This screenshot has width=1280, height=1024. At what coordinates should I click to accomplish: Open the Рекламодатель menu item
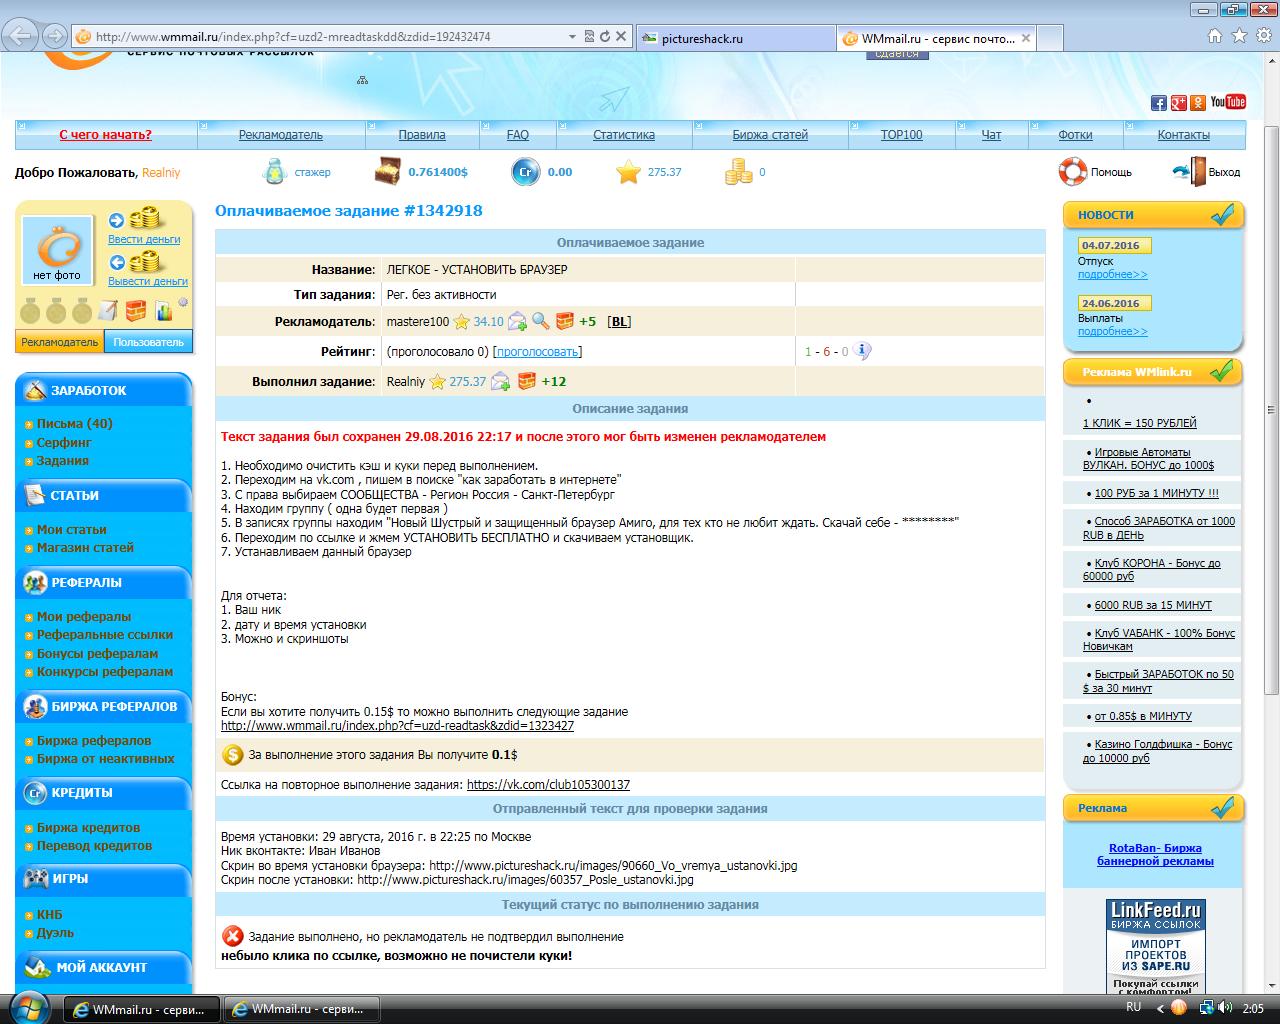[x=280, y=134]
